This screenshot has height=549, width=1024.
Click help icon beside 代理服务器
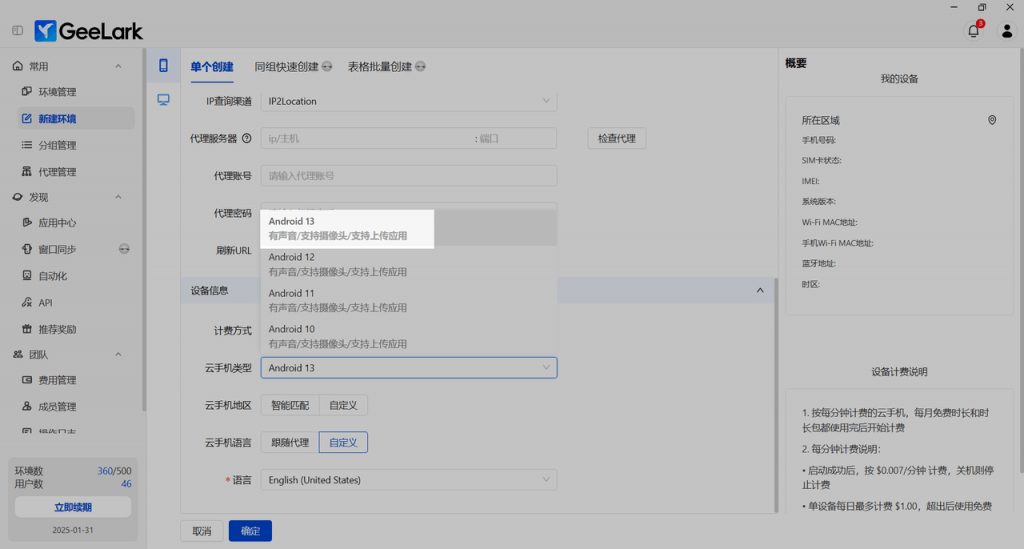coord(246,139)
